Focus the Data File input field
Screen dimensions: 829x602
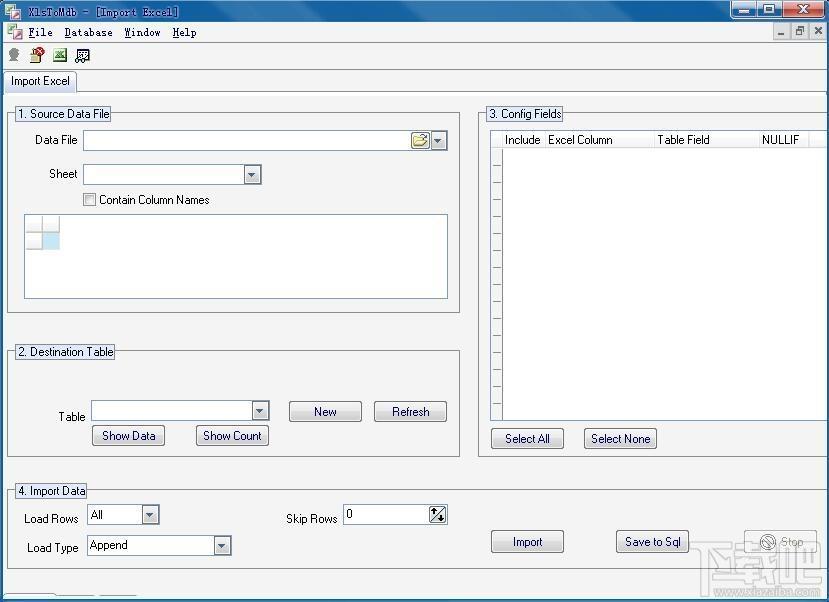pyautogui.click(x=247, y=141)
